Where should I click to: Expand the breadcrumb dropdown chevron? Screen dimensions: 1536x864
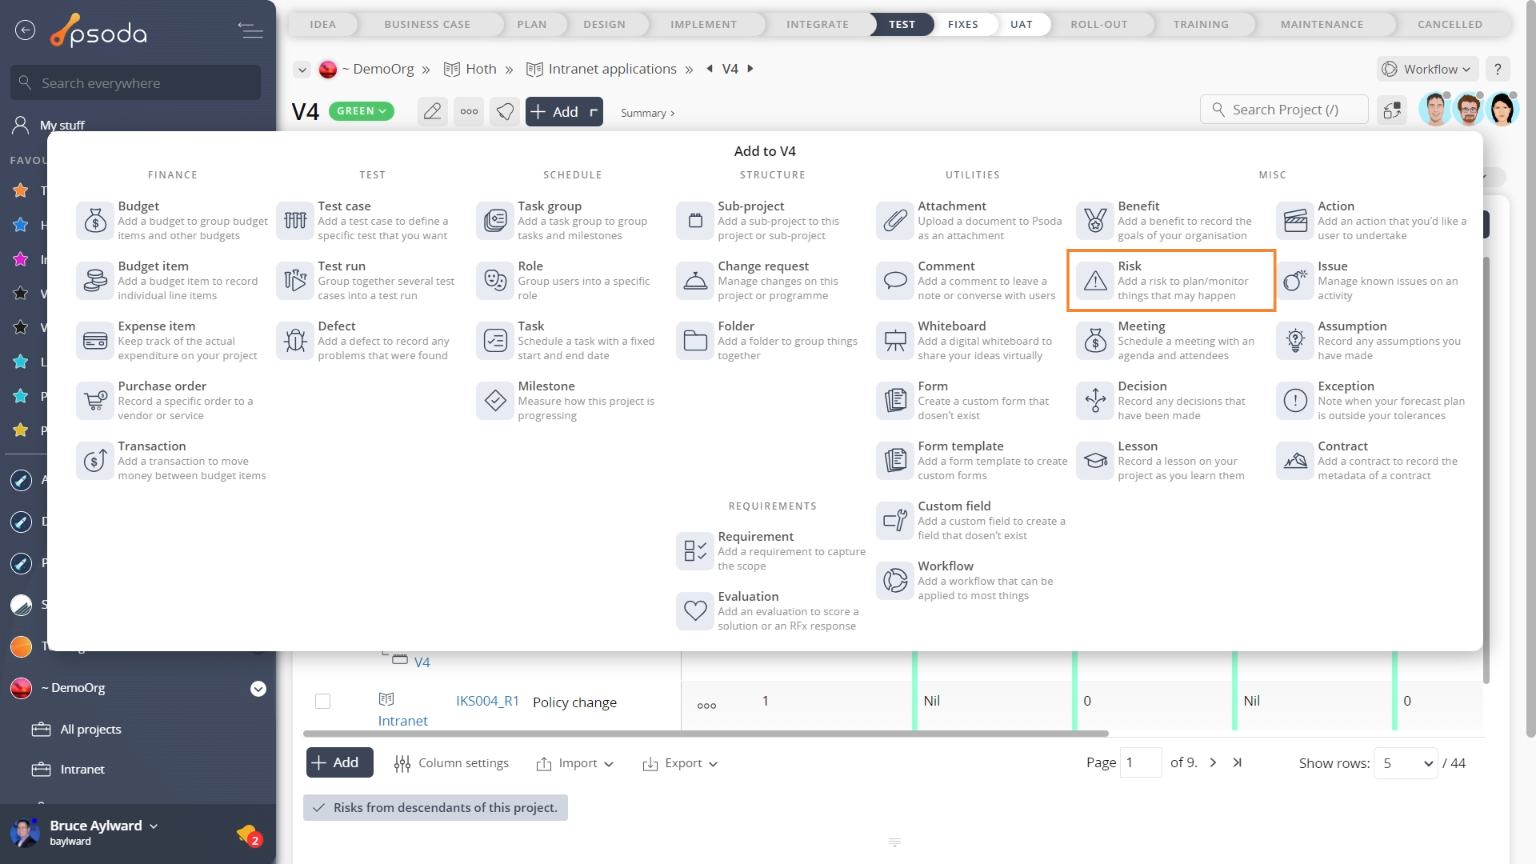302,69
